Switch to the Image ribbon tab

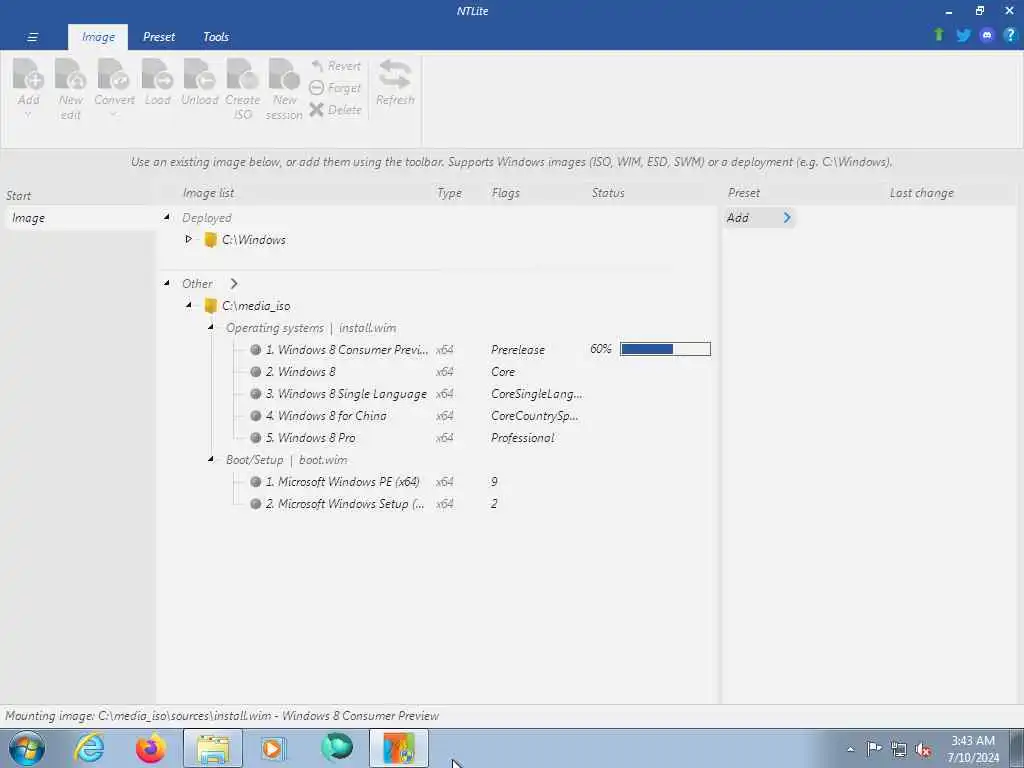pos(98,37)
